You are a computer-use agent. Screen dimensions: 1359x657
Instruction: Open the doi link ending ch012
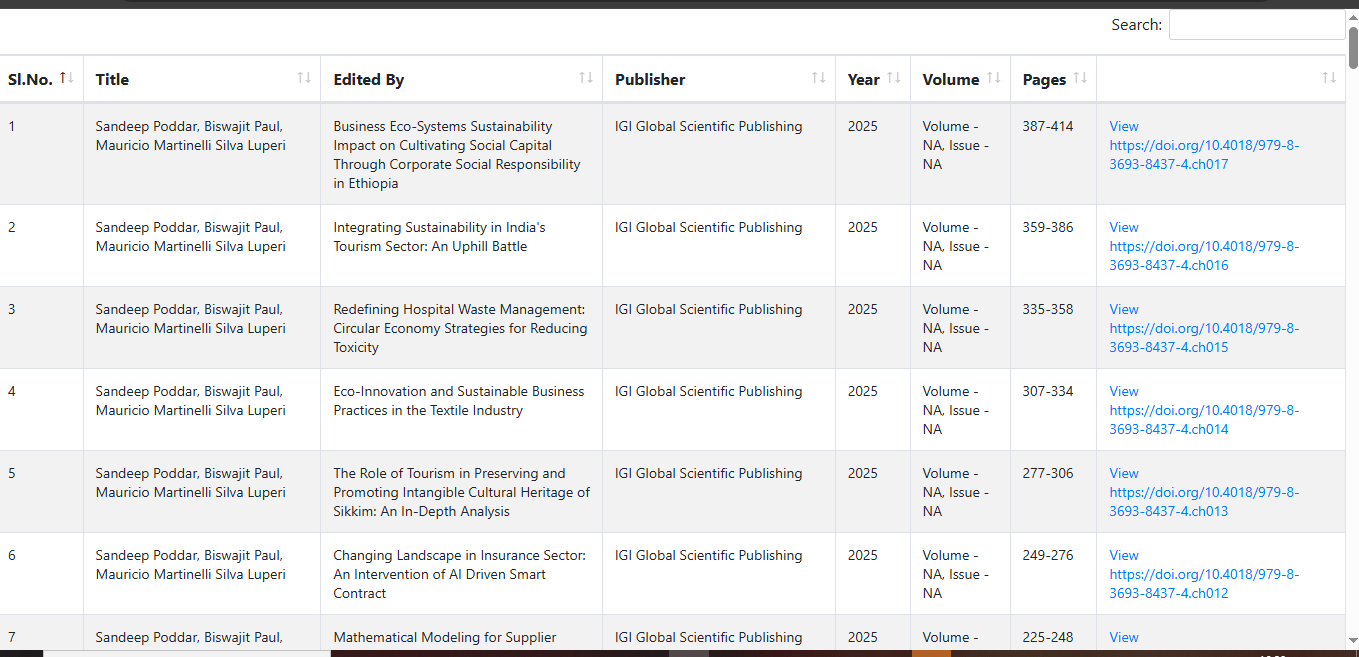pos(1204,584)
